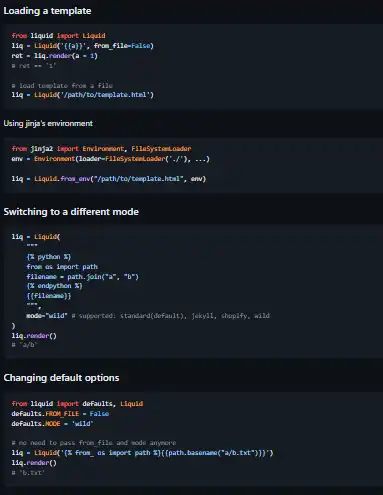Click the comment listing supported modes
This screenshot has height=495, width=383.
pyautogui.click(x=171, y=316)
